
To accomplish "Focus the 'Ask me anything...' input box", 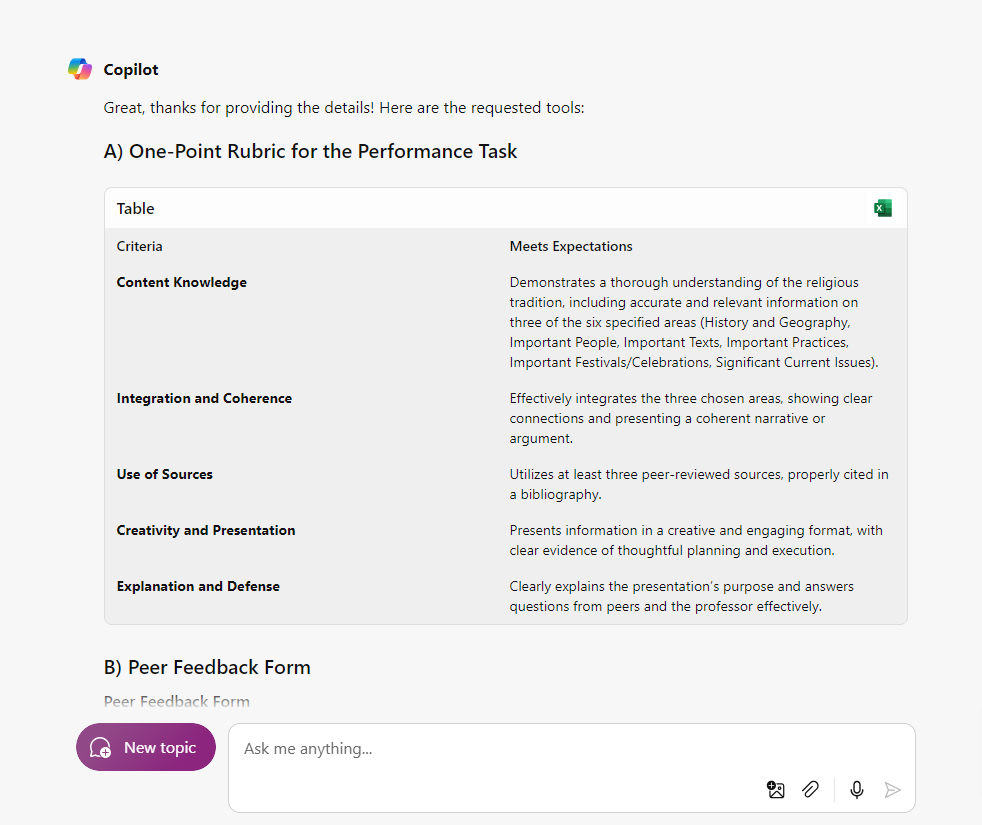I will 571,768.
